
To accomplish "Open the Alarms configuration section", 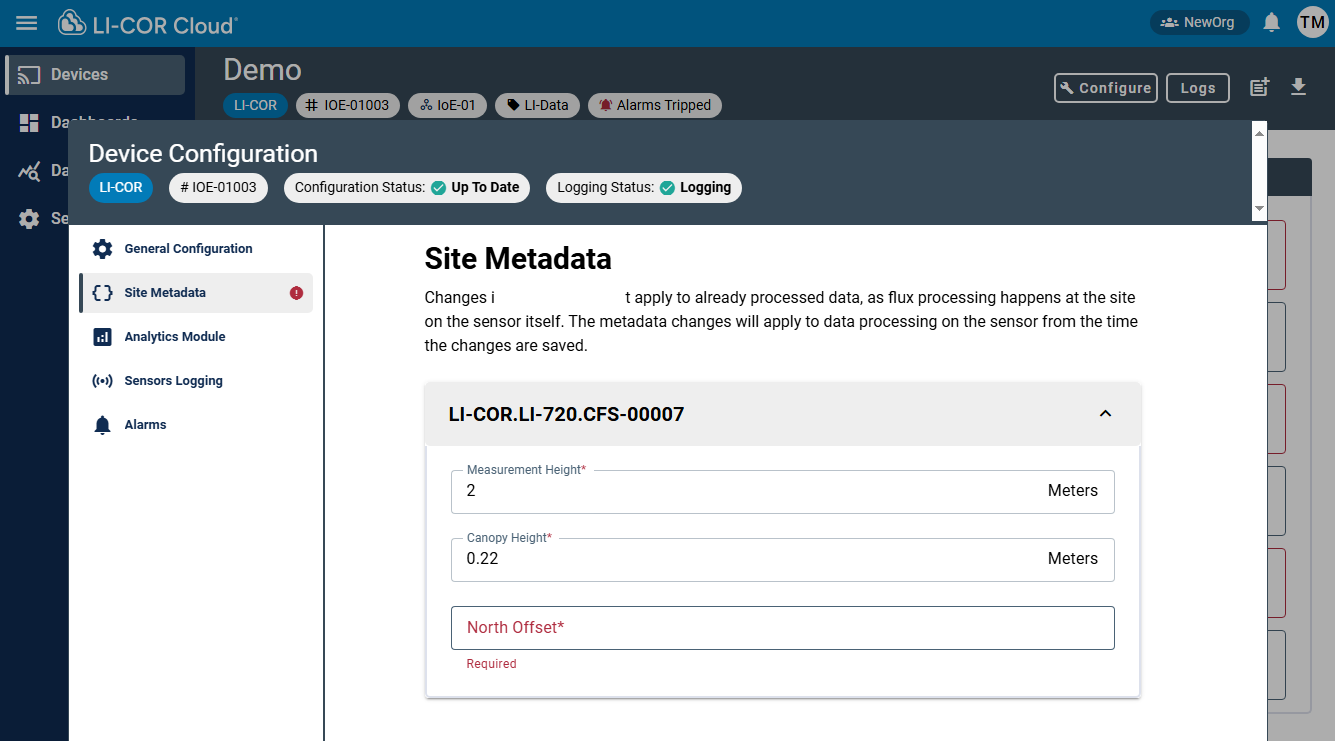I will pos(145,425).
